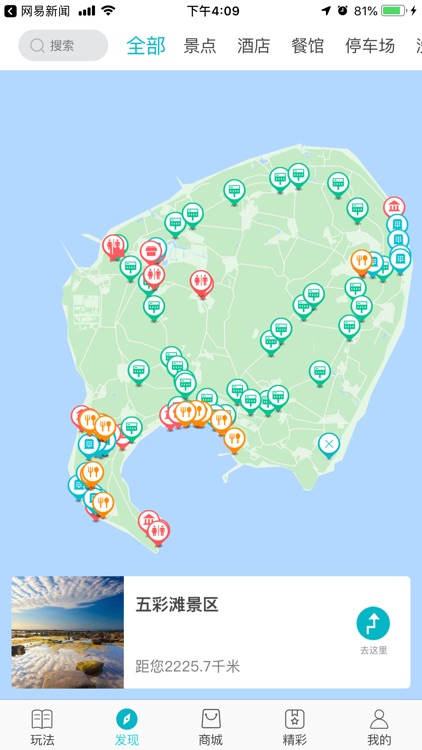Viewport: 422px width, 750px height.
Task: Switch to the 餐馆 category tab
Action: point(308,46)
